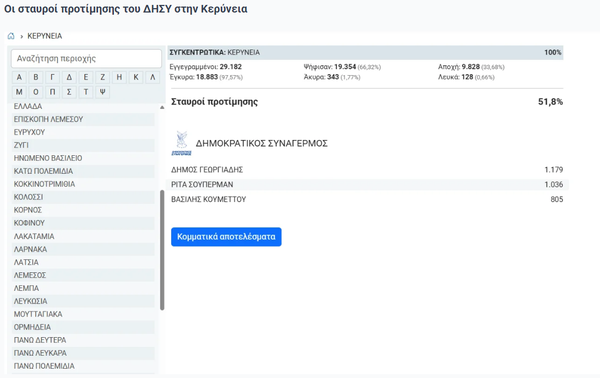
Task: Filter areas by letter Π
Action: [52, 92]
